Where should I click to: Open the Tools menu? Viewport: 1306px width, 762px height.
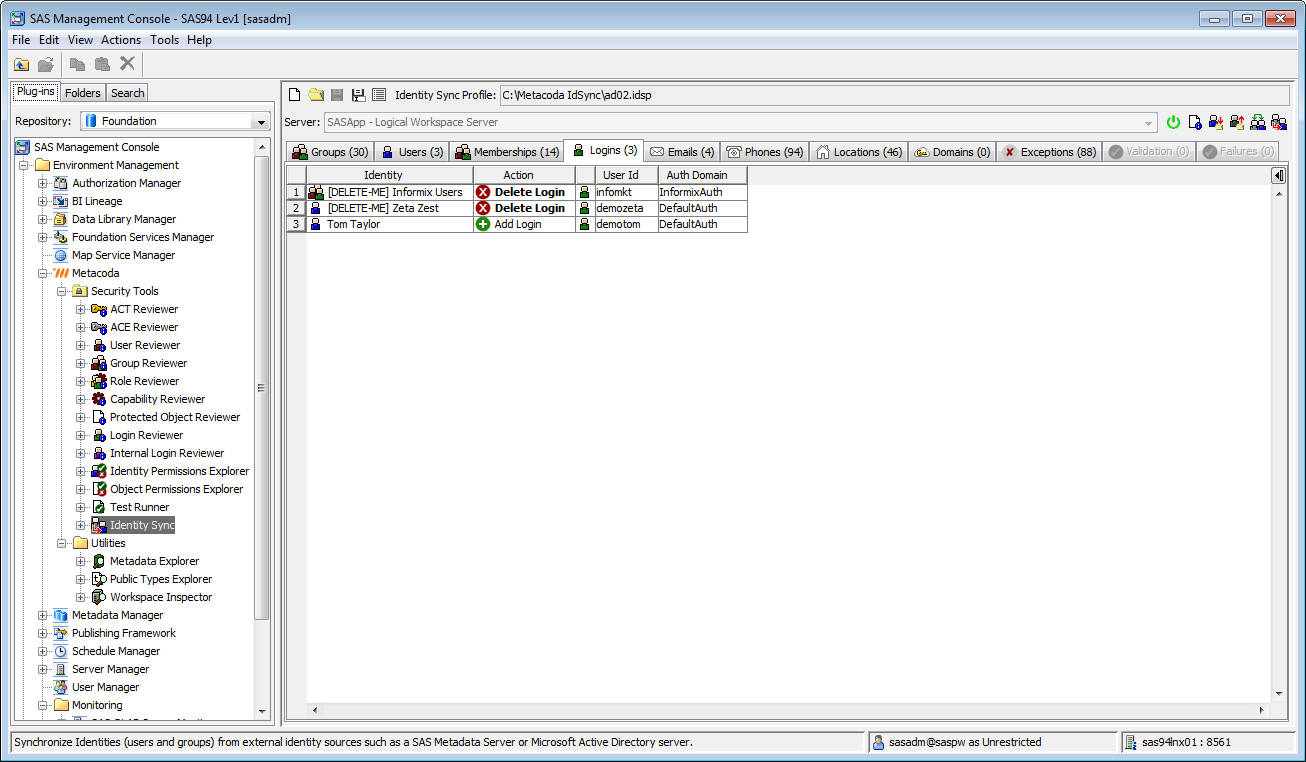[164, 40]
